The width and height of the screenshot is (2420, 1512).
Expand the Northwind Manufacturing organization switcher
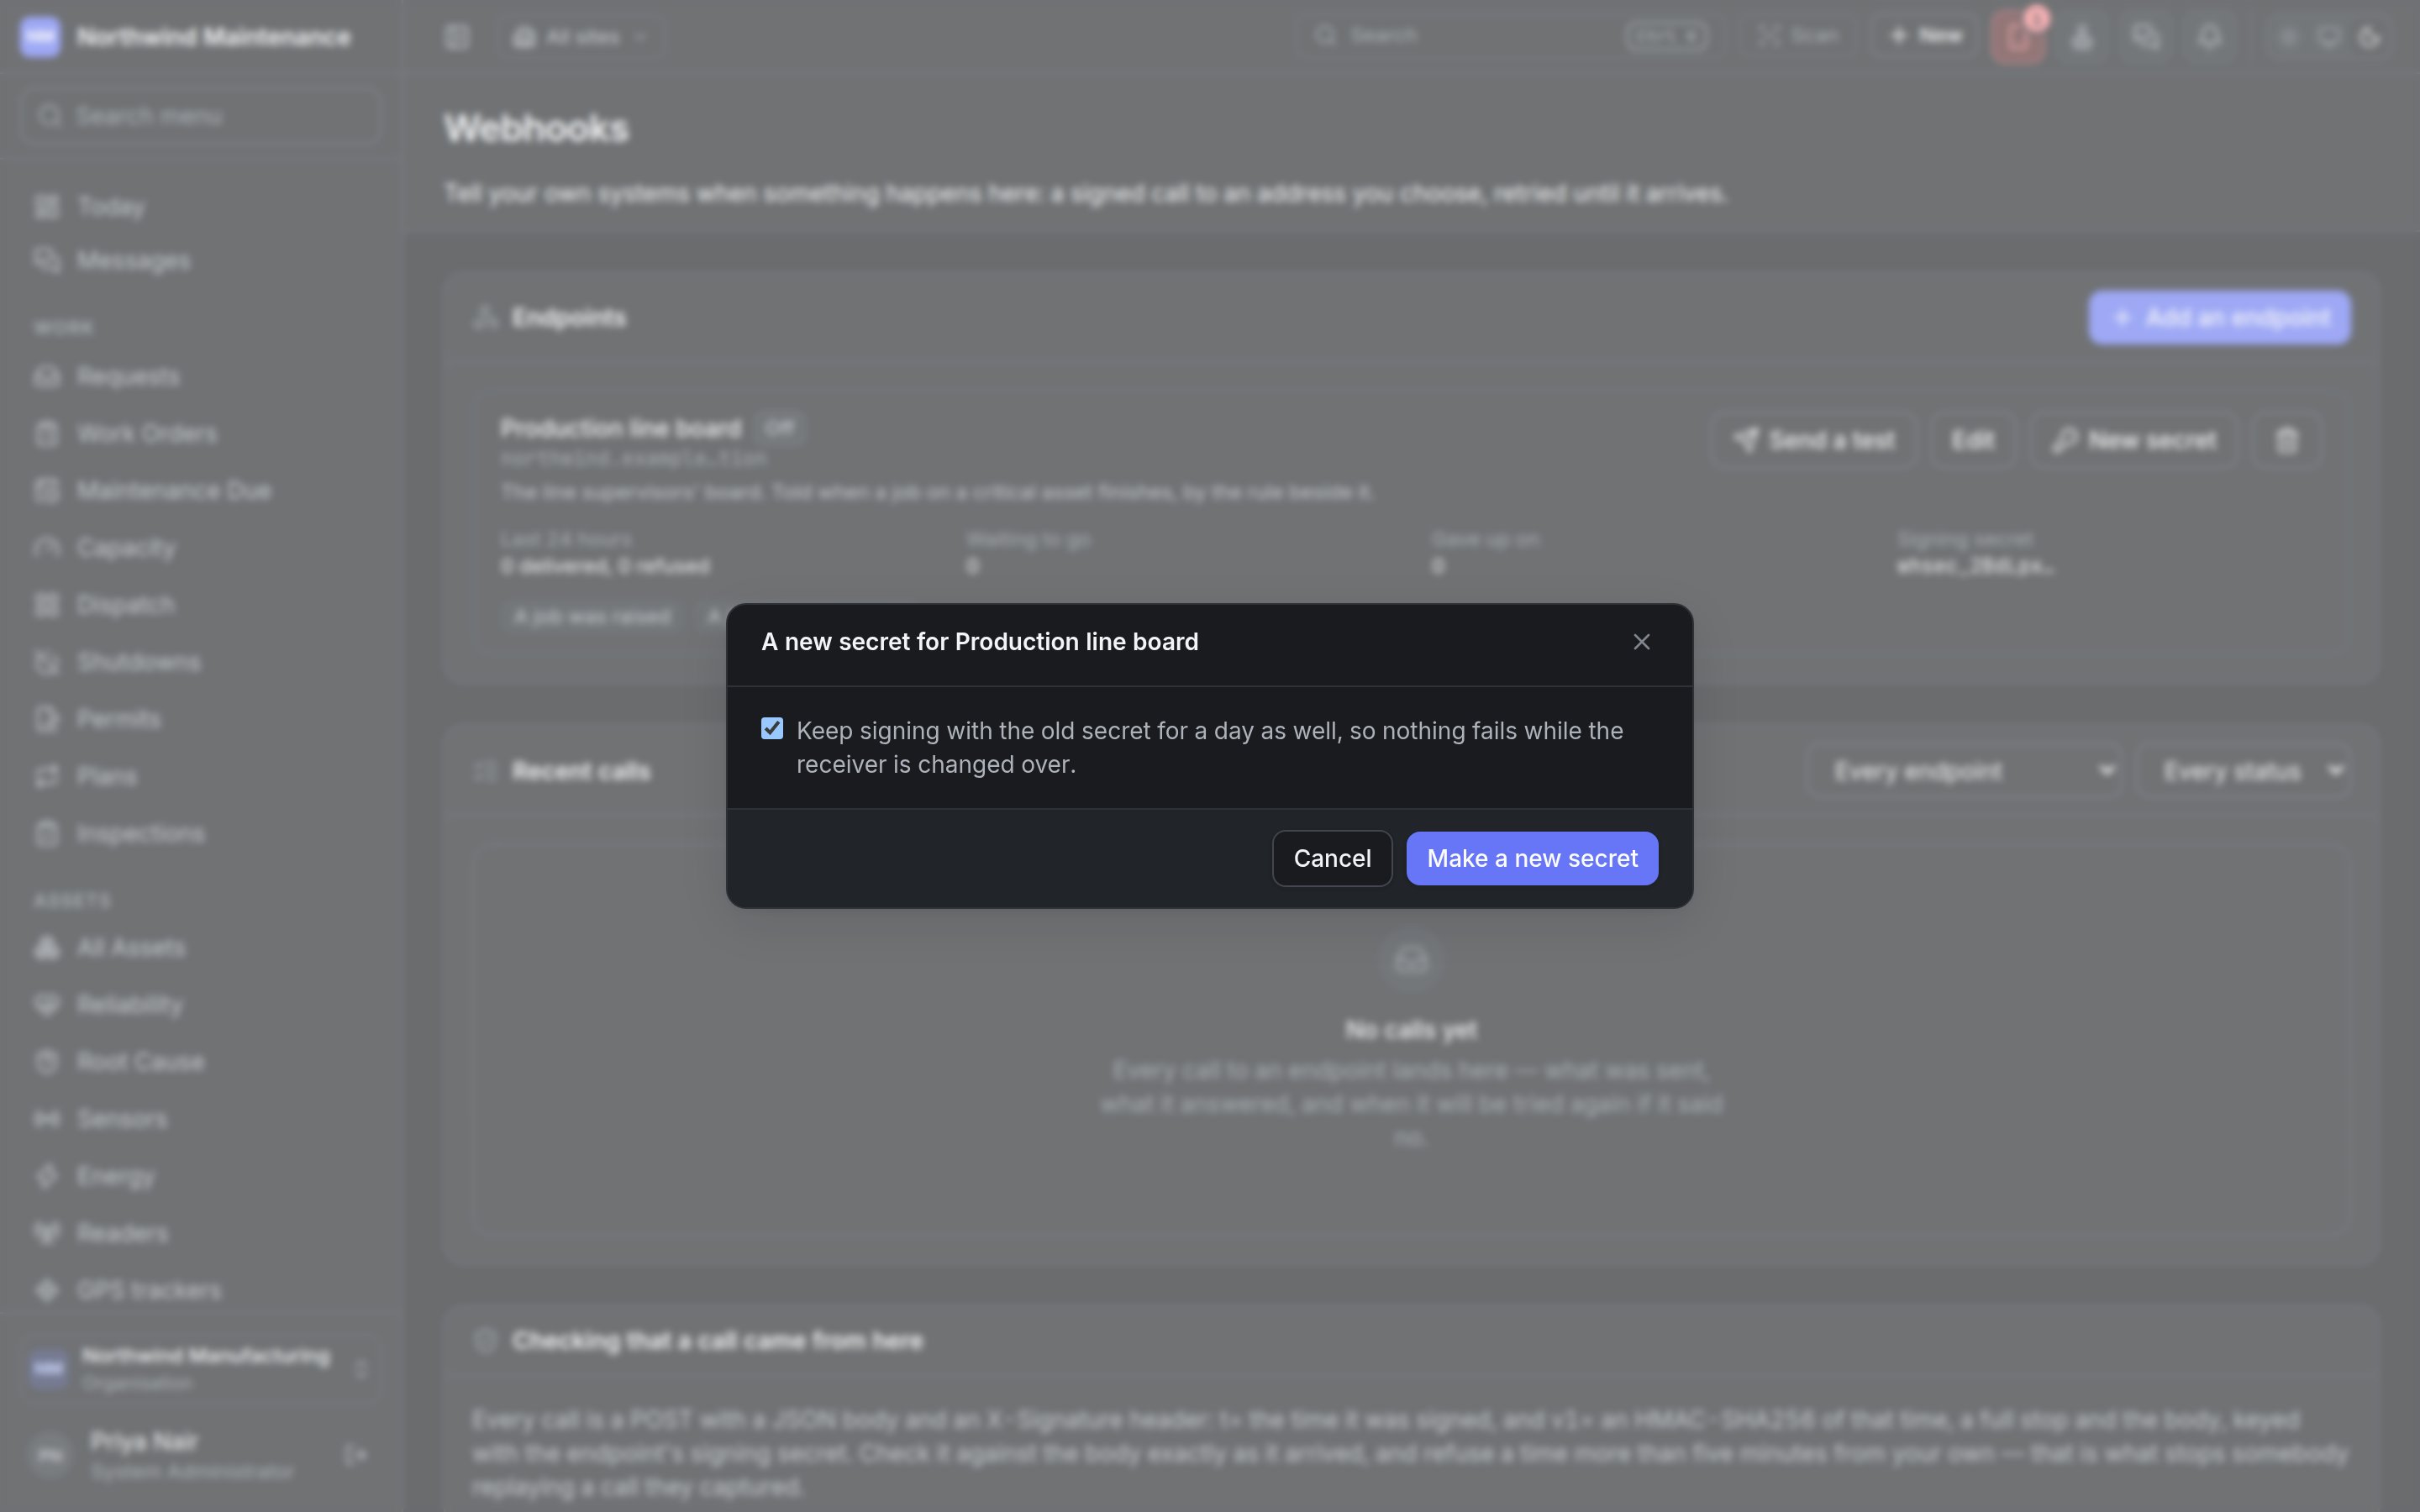(200, 1368)
